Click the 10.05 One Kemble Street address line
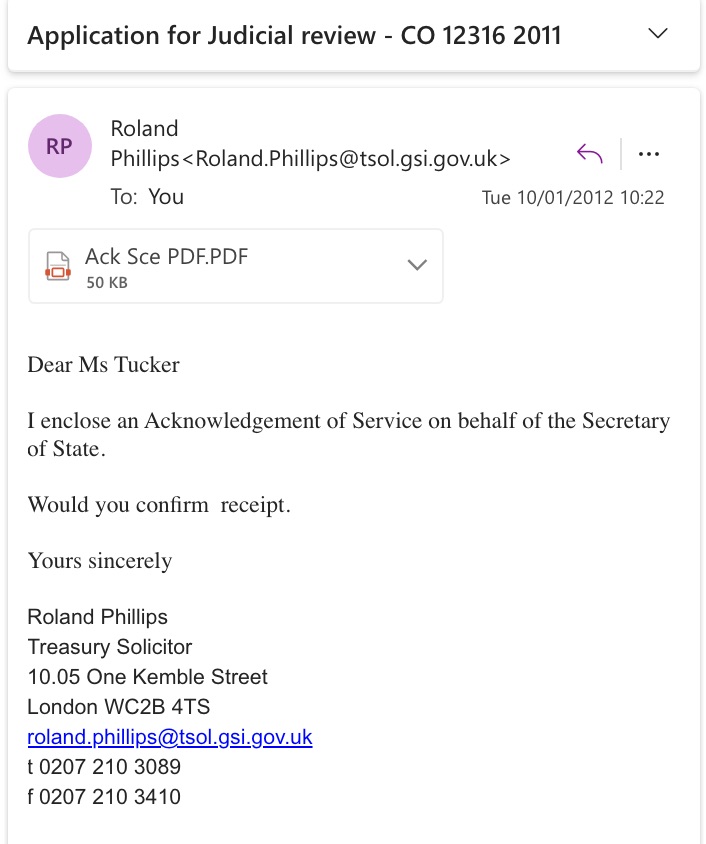The height and width of the screenshot is (844, 706). [x=147, y=677]
